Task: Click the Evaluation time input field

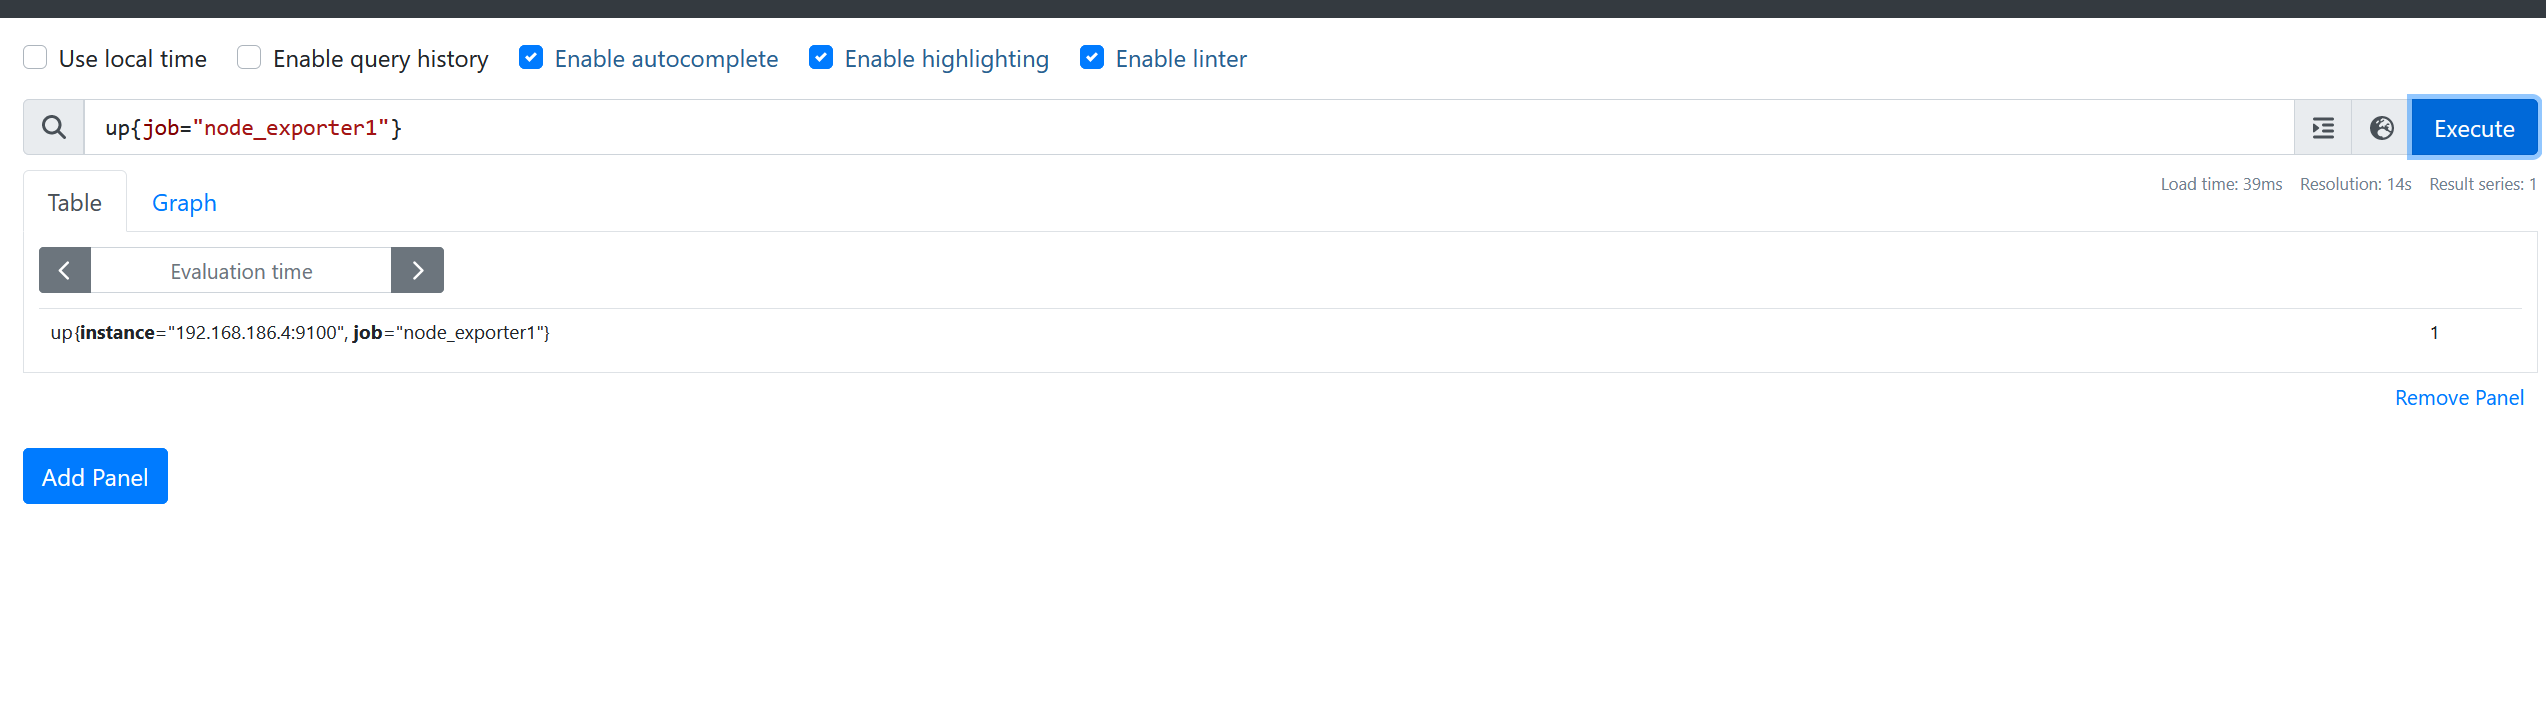Action: click(x=241, y=271)
